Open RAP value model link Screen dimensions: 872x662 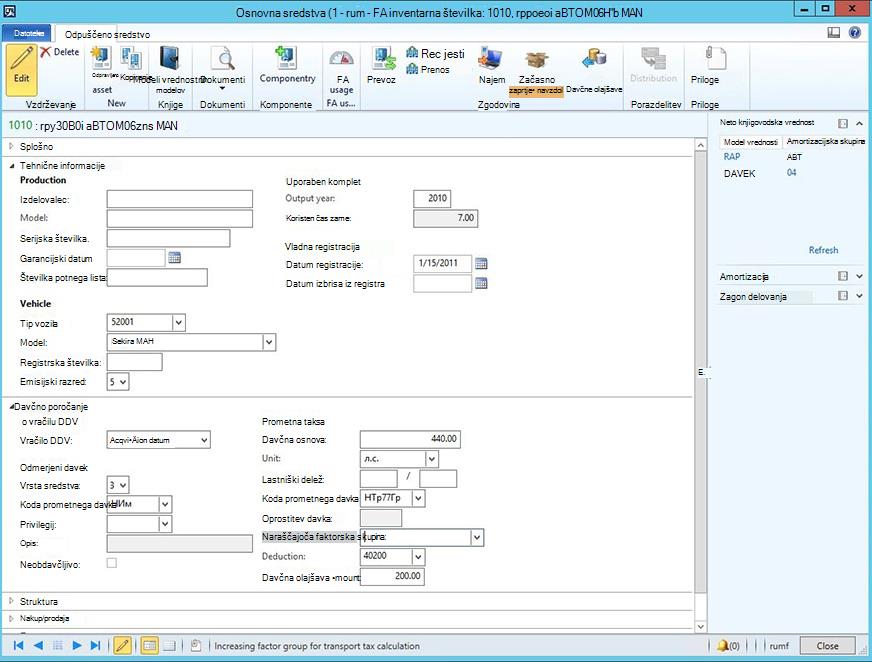[732, 157]
